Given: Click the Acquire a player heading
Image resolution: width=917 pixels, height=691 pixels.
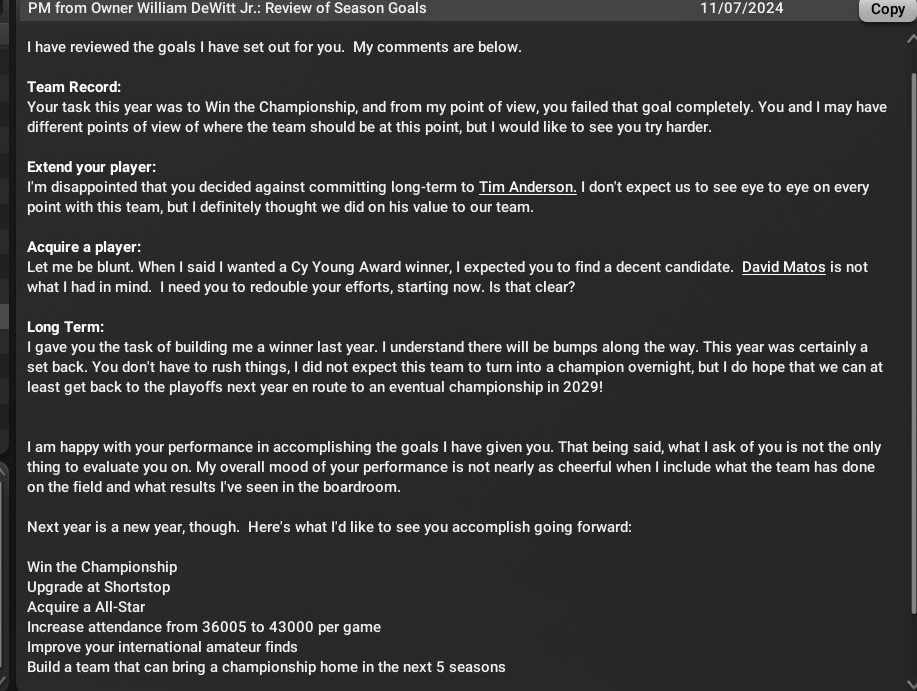Looking at the screenshot, I should (x=84, y=247).
